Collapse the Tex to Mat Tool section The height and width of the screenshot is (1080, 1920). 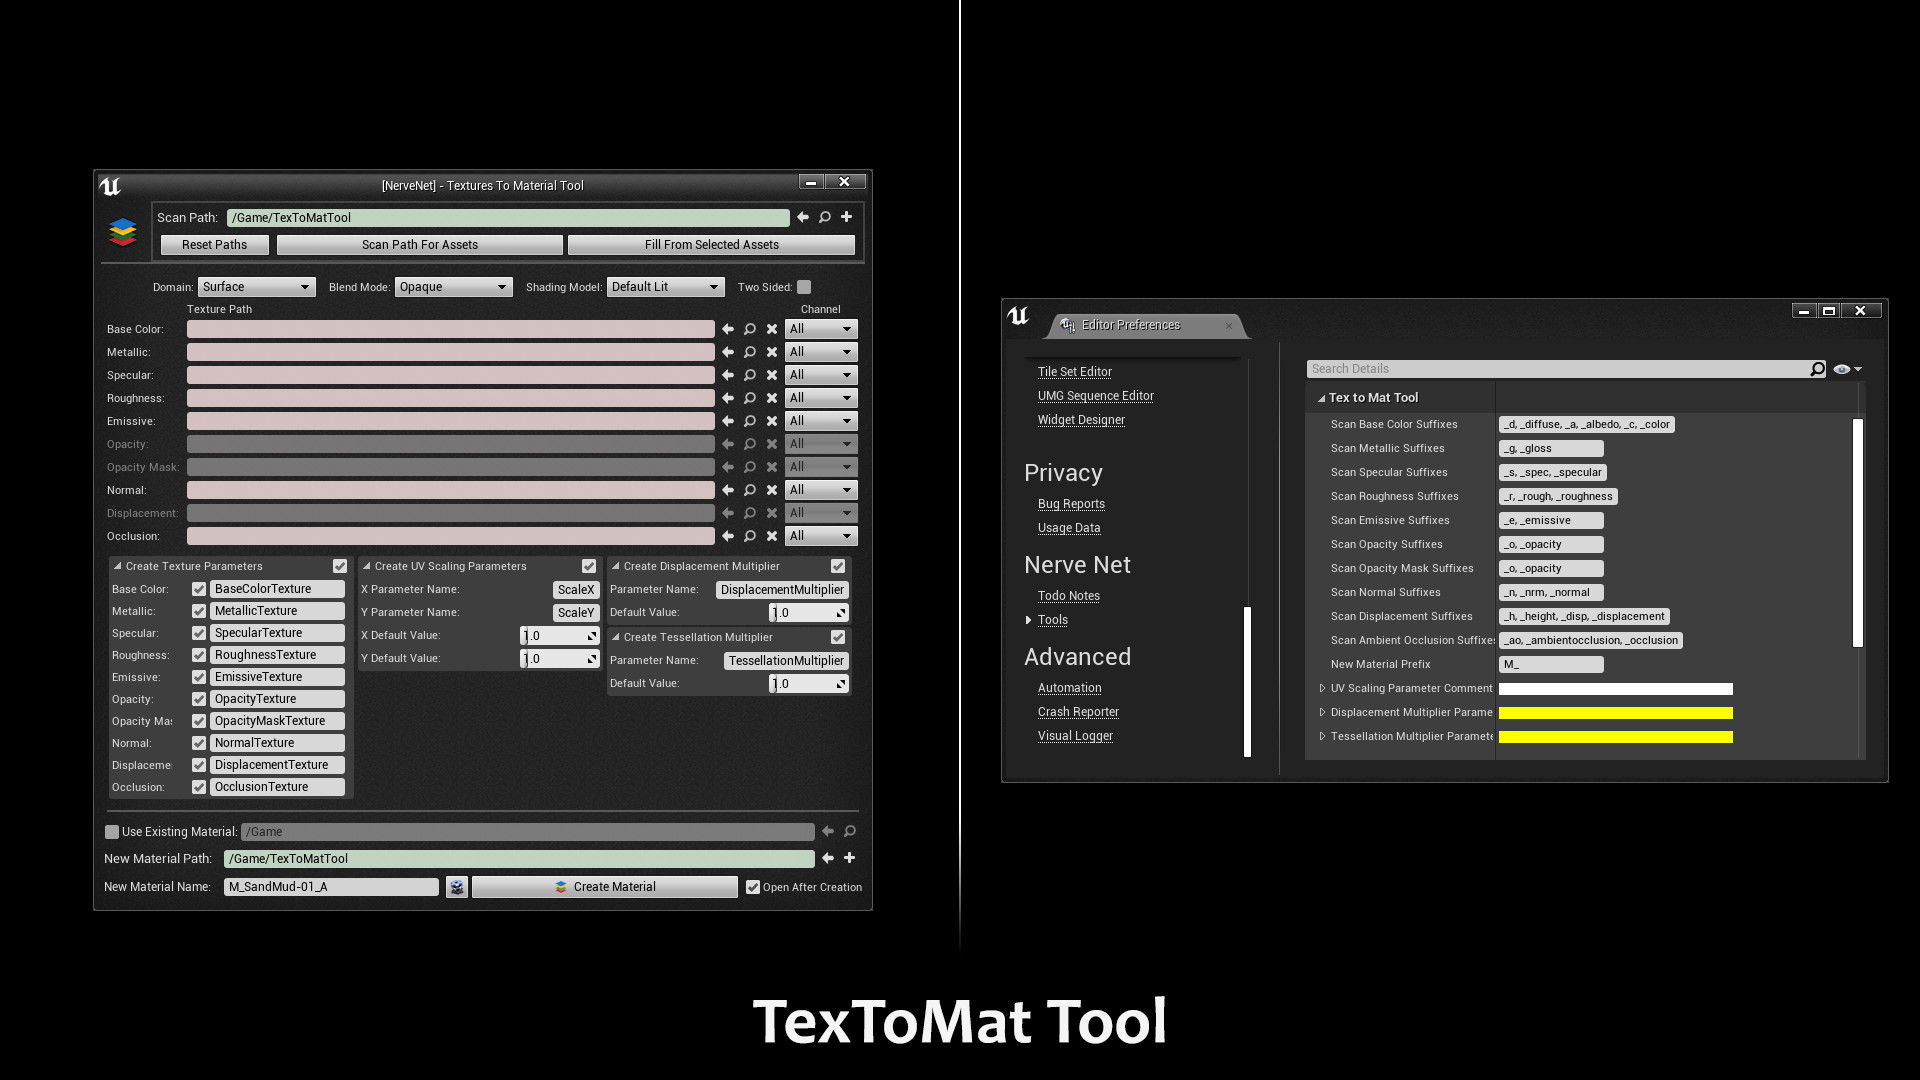coord(1321,398)
